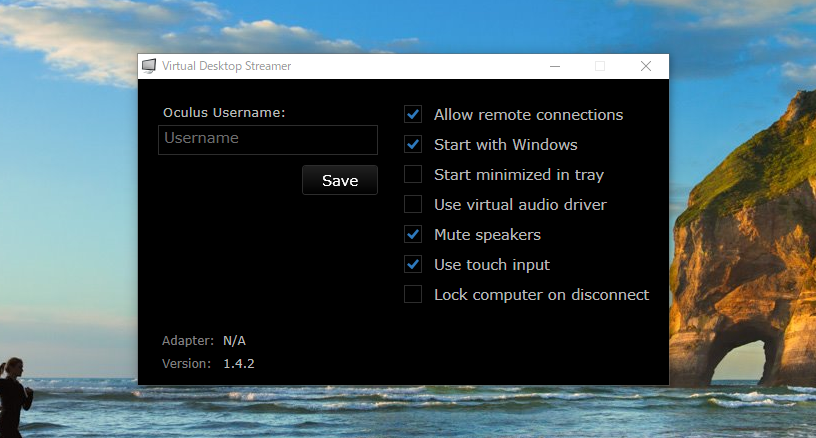Click the 'Adapter:' label text
The width and height of the screenshot is (816, 438).
[188, 341]
